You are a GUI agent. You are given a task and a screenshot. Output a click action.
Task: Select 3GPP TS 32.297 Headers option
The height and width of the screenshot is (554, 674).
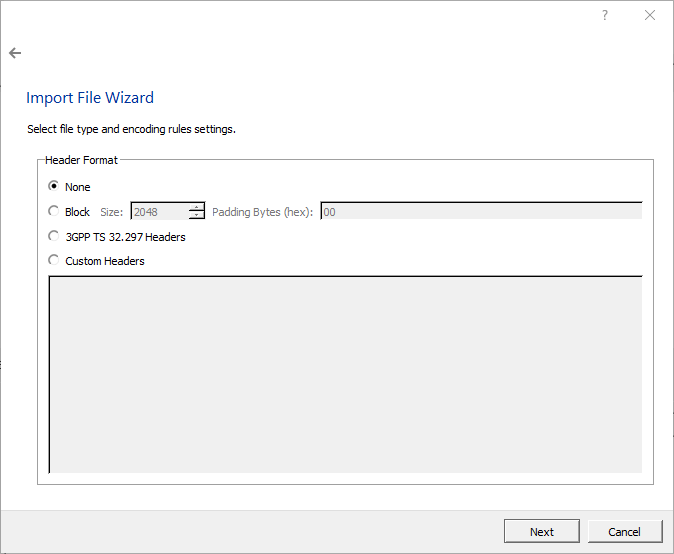pyautogui.click(x=54, y=237)
